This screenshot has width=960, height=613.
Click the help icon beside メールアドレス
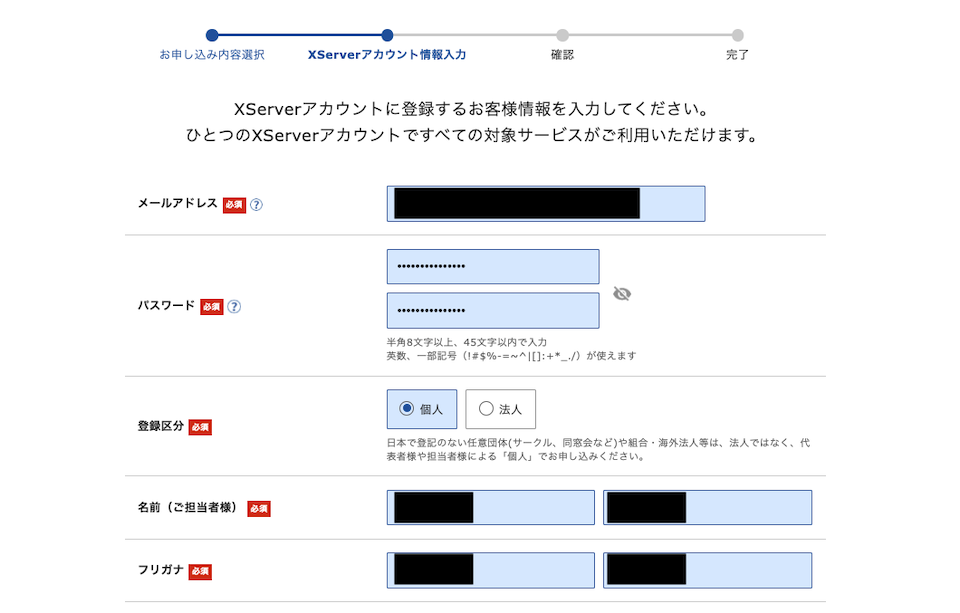click(x=257, y=205)
